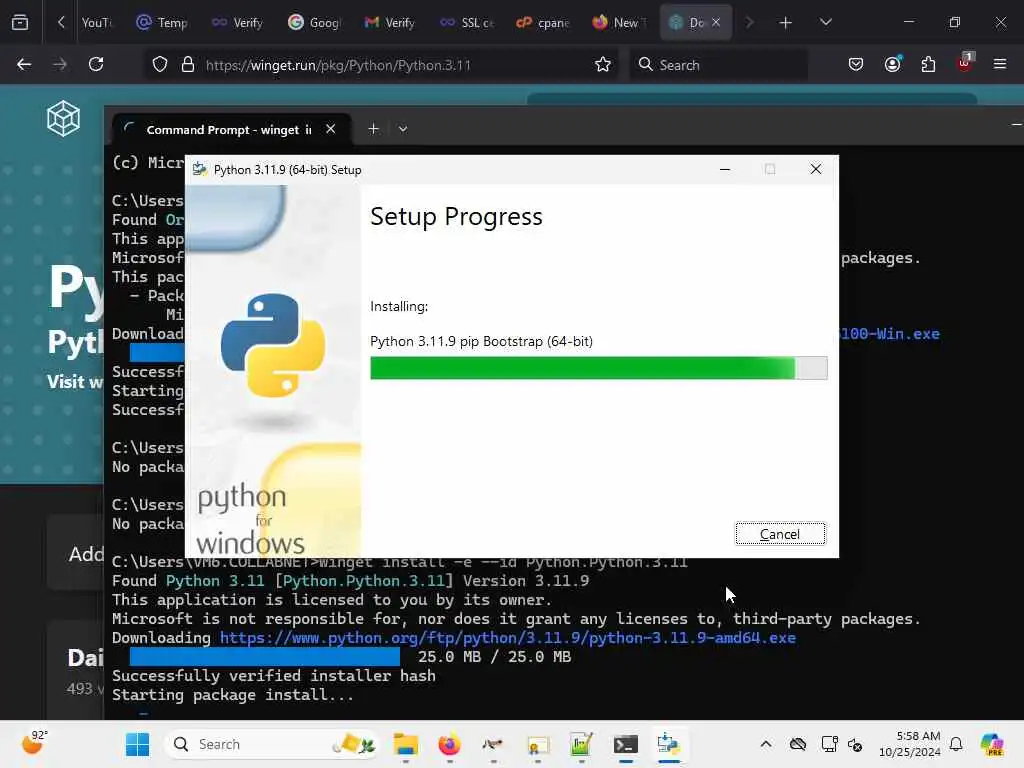Viewport: 1024px width, 768px height.
Task: Open the Firefox tab list dropdown
Action: click(825, 22)
